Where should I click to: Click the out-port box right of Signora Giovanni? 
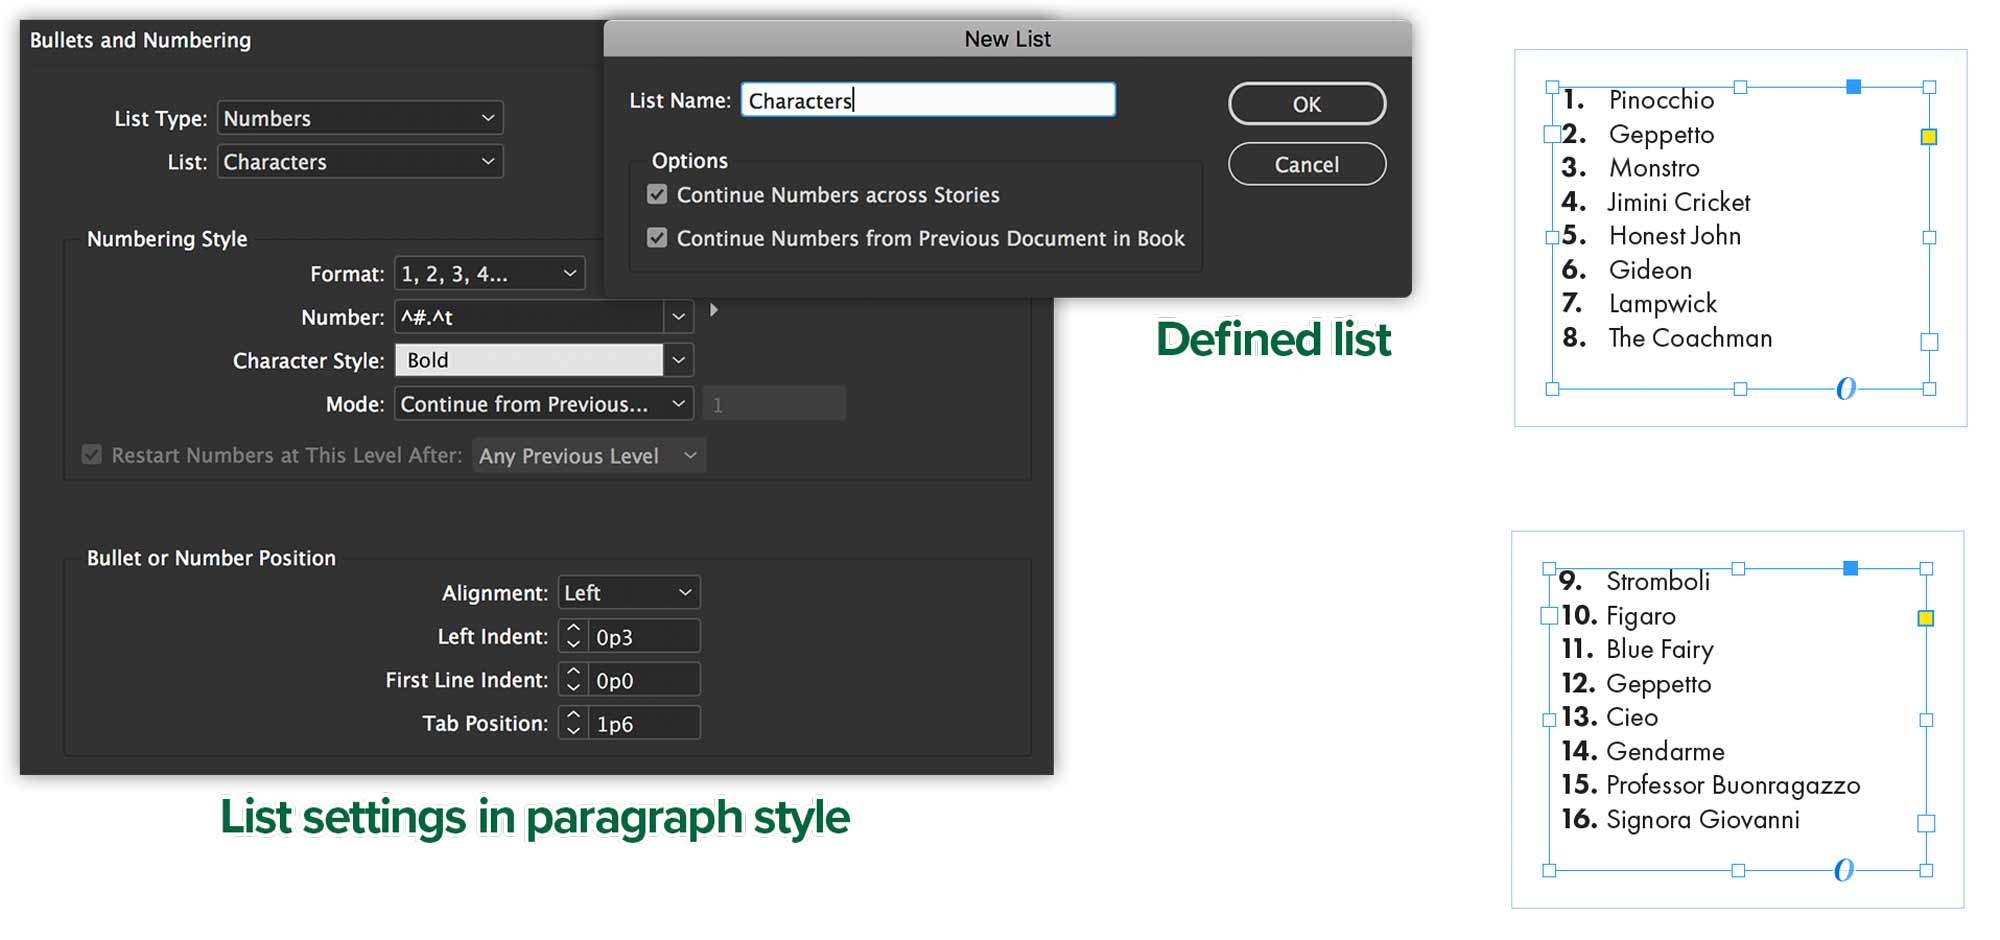[1927, 824]
